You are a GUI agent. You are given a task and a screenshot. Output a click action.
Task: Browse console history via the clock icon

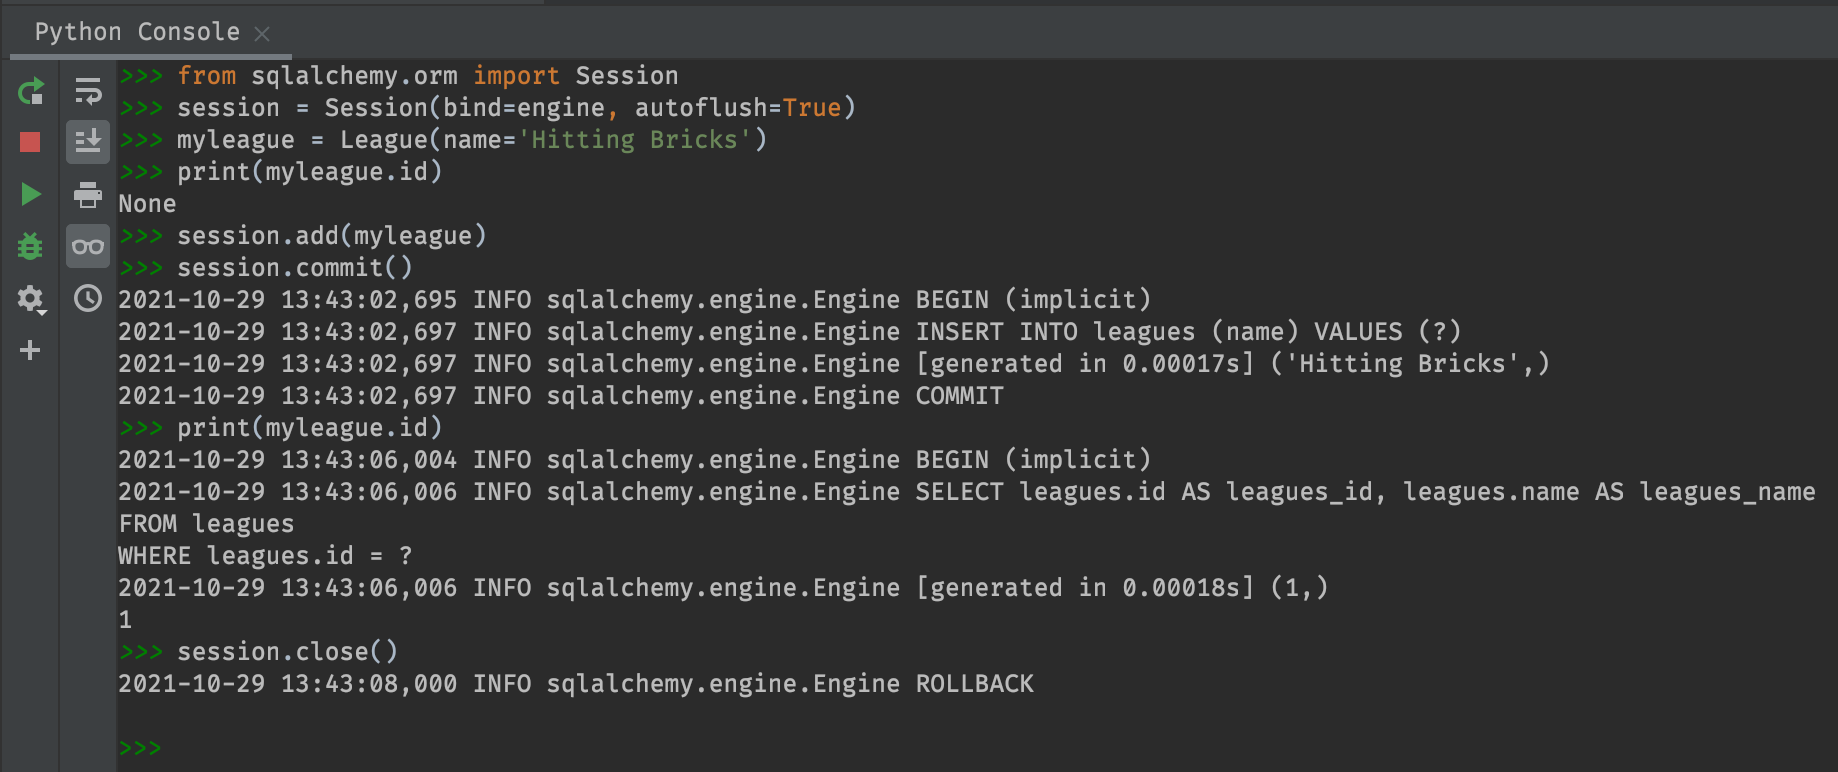pyautogui.click(x=88, y=298)
